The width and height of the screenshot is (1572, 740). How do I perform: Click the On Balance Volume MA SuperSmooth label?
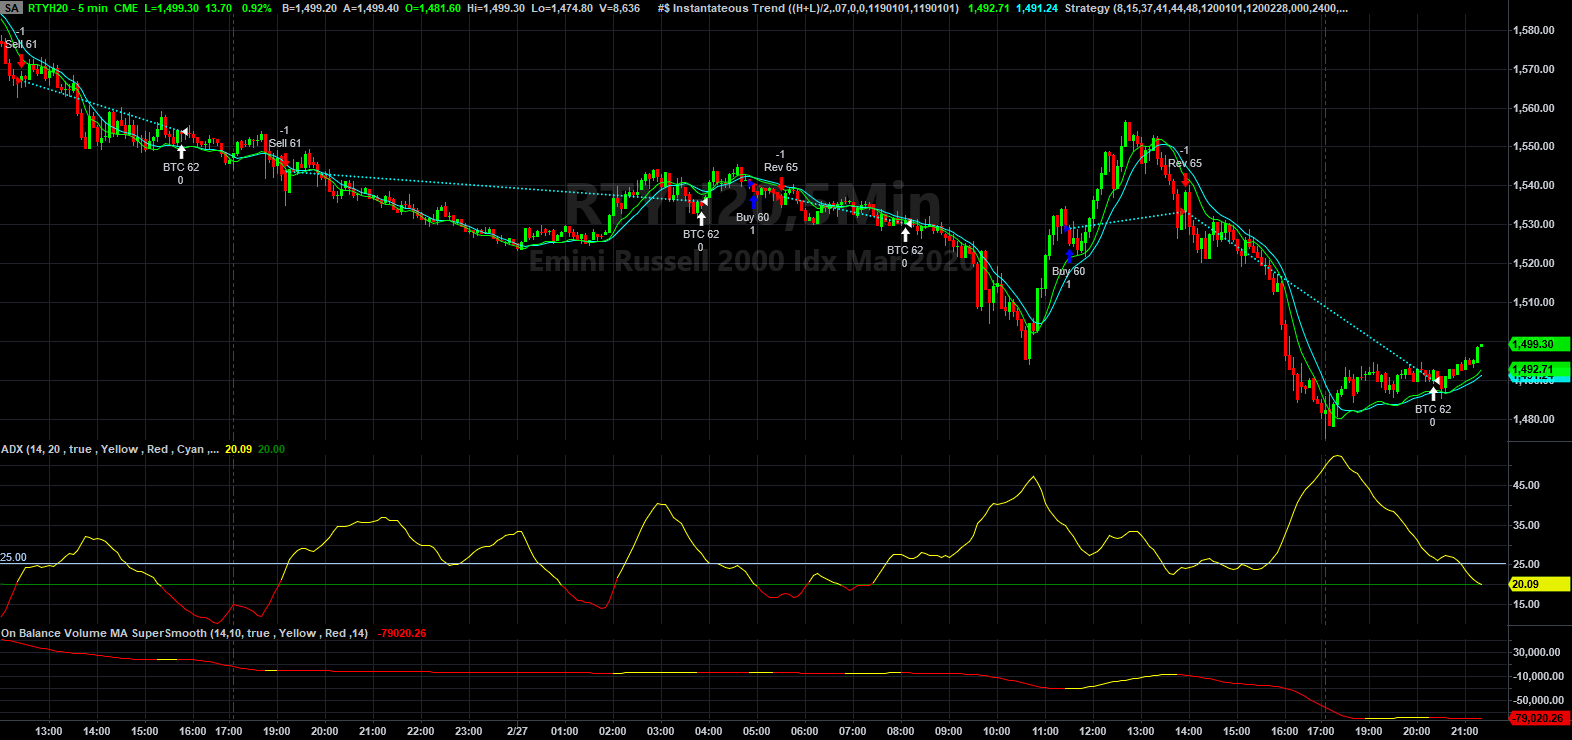pos(184,633)
